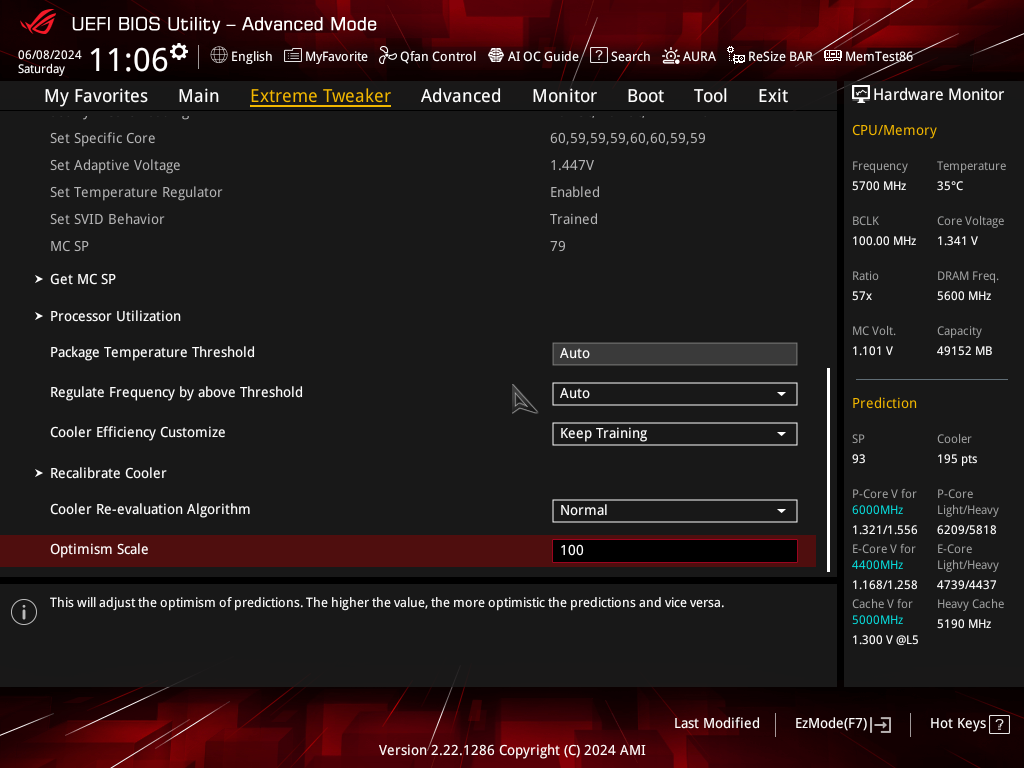This screenshot has width=1024, height=768.
Task: Click Set Temperature Regulator Enabled value
Action: point(575,192)
